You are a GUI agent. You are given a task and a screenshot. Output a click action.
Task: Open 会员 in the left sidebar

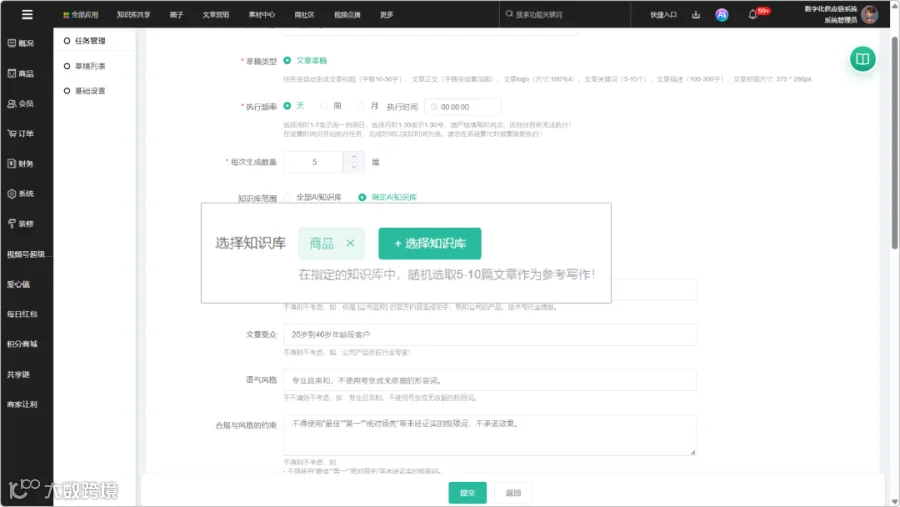click(21, 103)
